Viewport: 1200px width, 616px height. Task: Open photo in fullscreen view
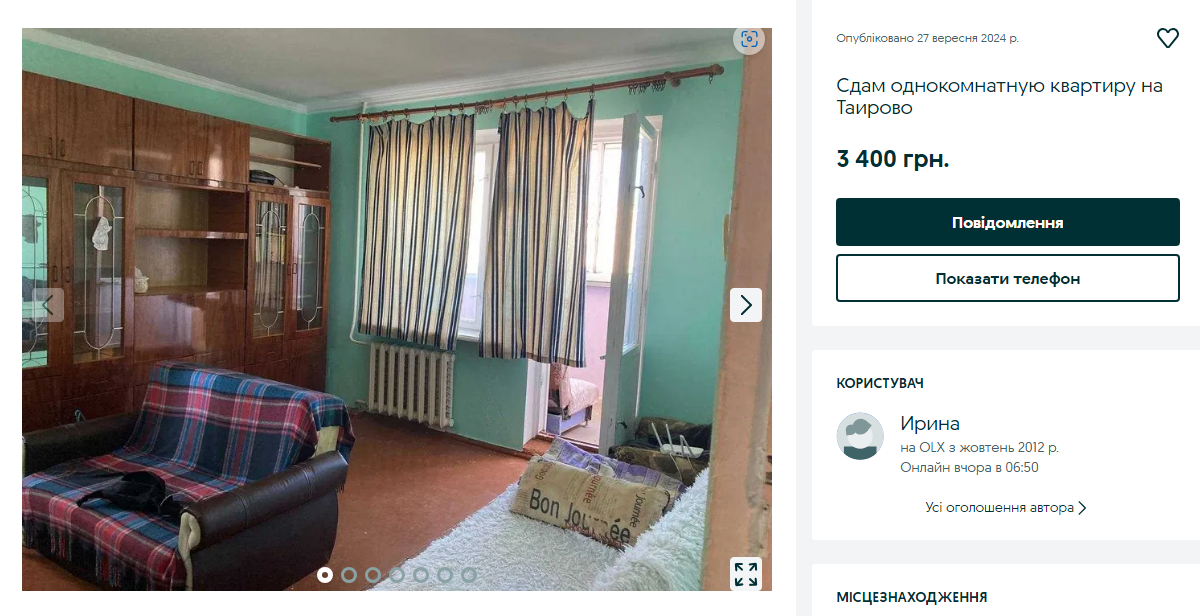[x=746, y=574]
